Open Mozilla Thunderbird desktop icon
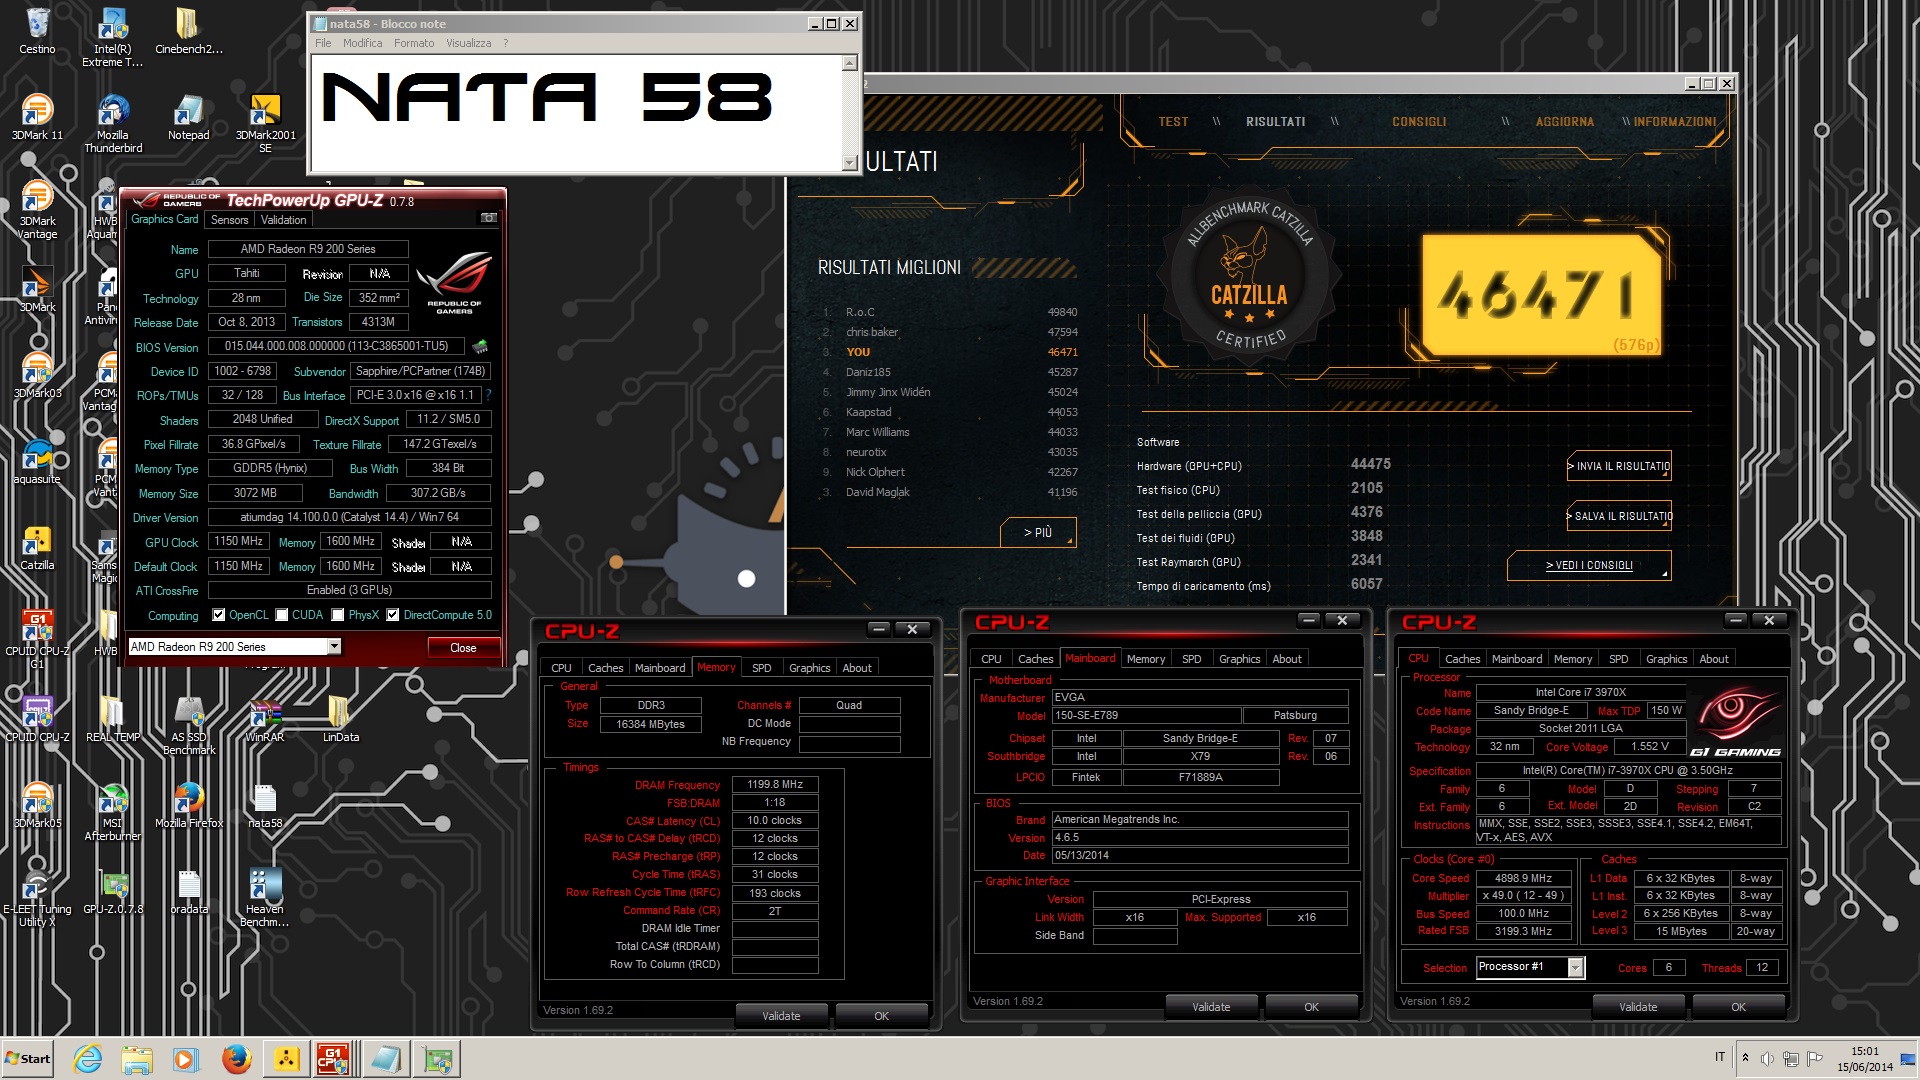Screen dimensions: 1920x1080 112,123
